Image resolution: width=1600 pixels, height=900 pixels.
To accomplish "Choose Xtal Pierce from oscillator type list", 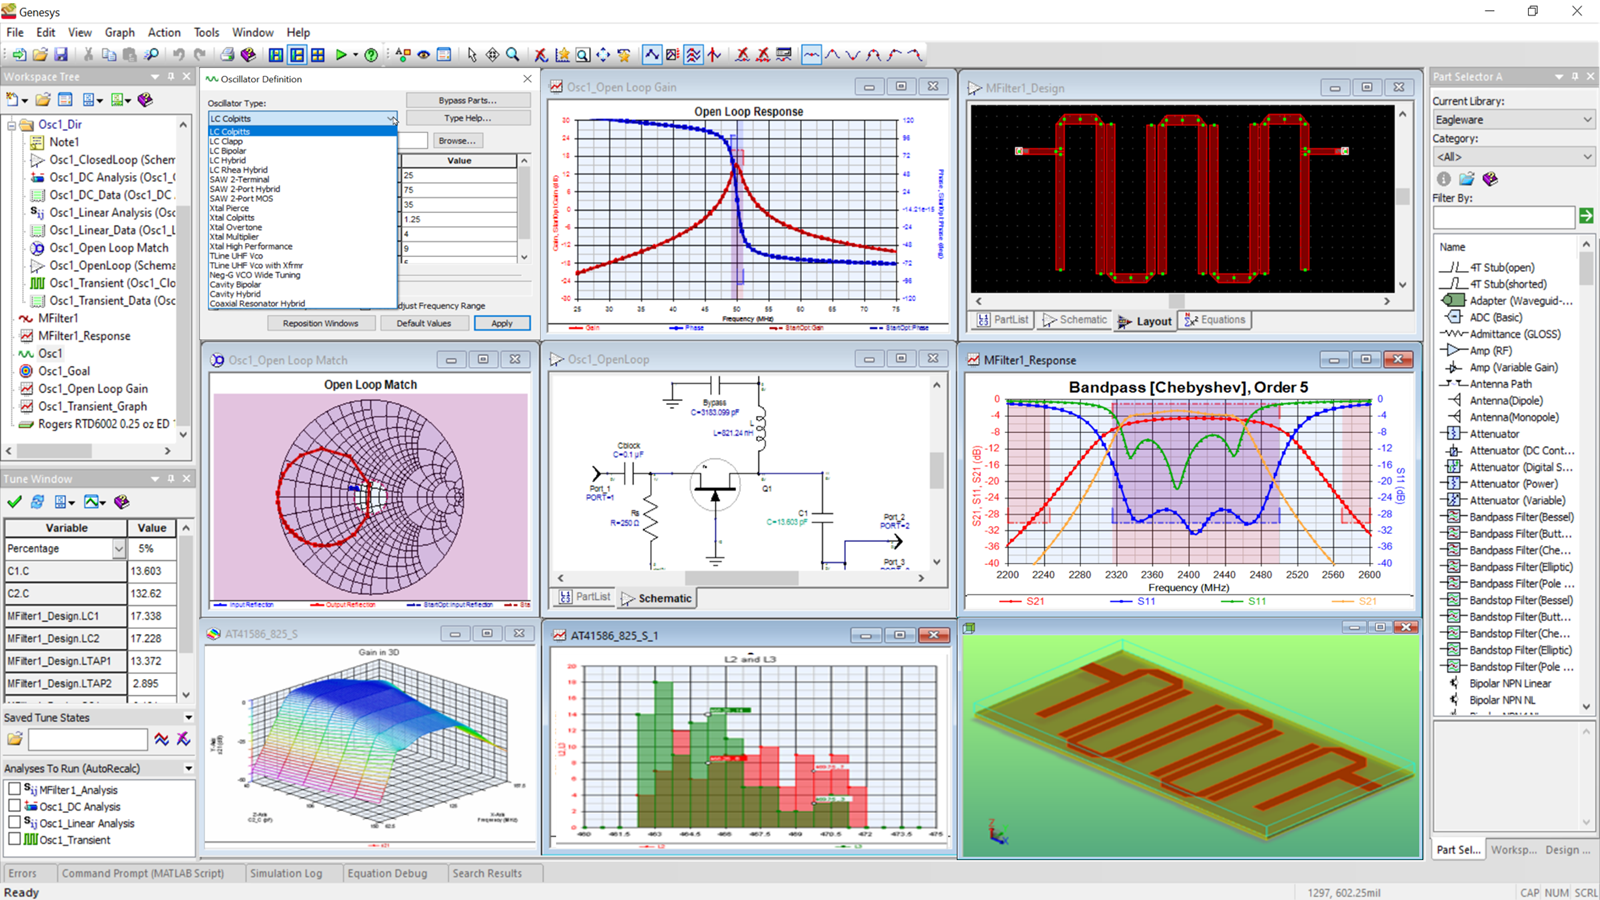I will pyautogui.click(x=229, y=208).
